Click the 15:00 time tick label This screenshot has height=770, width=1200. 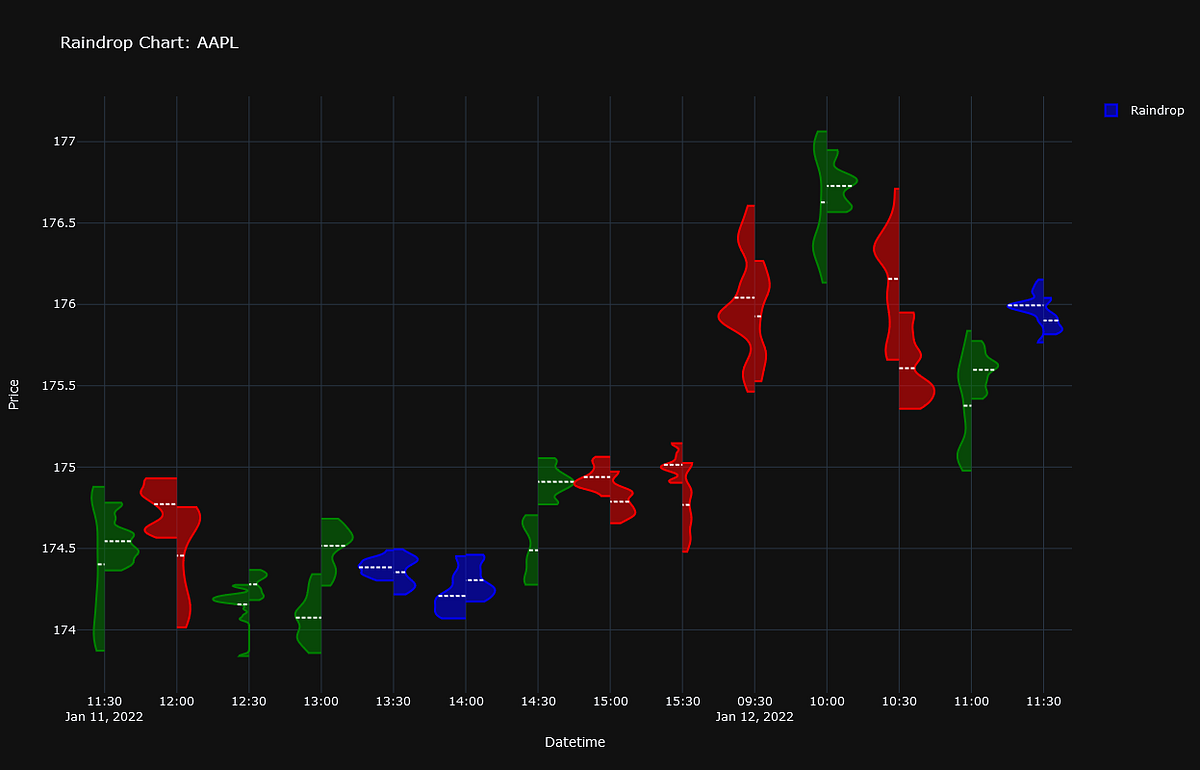coord(611,701)
